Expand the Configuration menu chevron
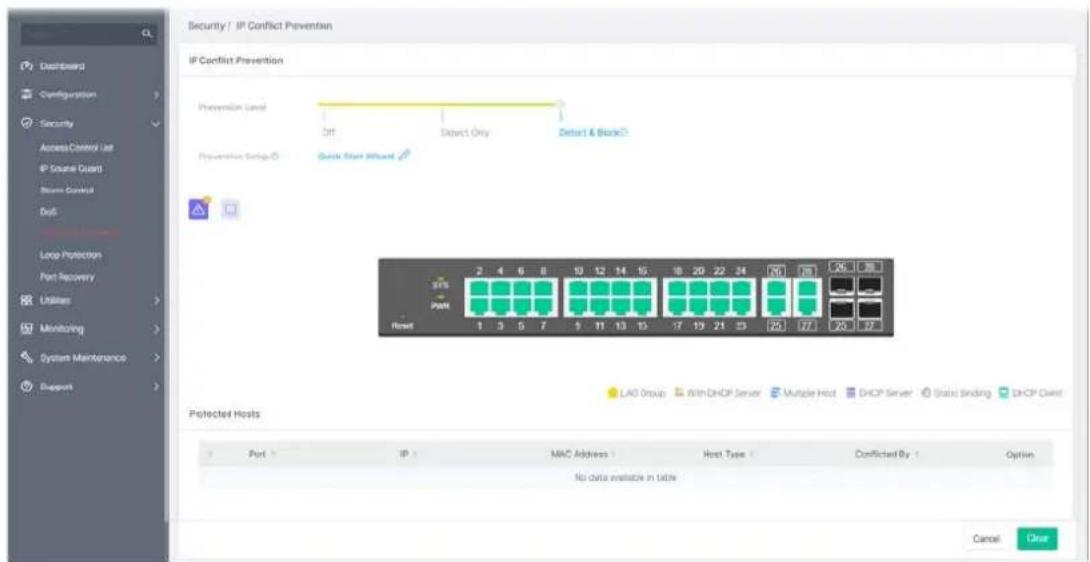This screenshot has height=562, width=1090. [x=157, y=94]
